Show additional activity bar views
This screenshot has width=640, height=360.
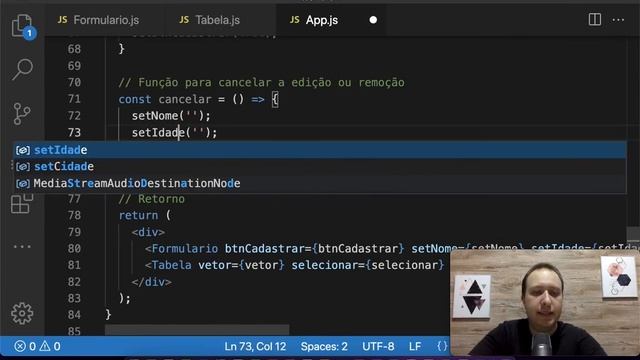pyautogui.click(x=22, y=247)
